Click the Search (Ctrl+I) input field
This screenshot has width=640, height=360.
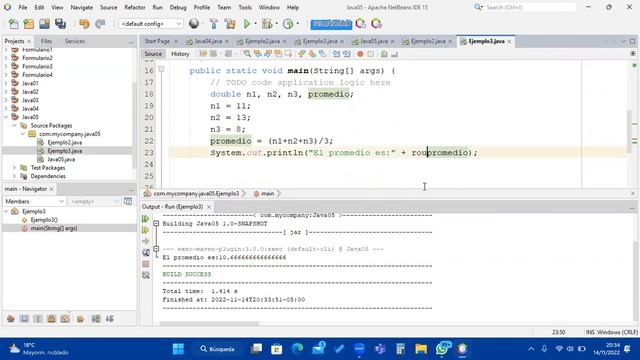530,7
